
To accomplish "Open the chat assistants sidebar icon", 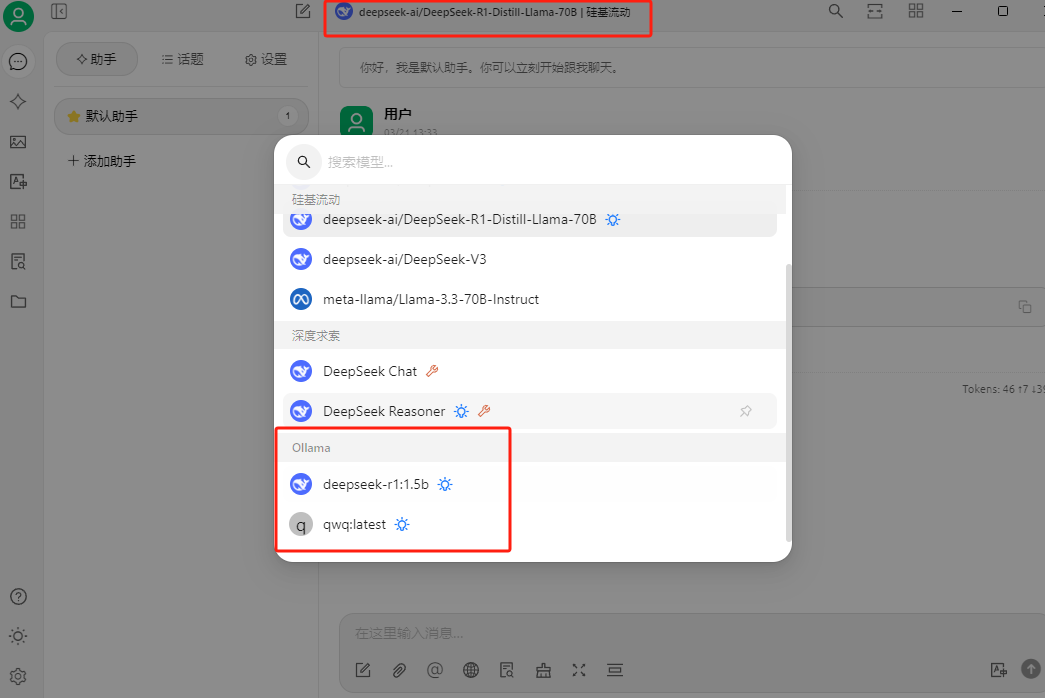I will point(19,62).
